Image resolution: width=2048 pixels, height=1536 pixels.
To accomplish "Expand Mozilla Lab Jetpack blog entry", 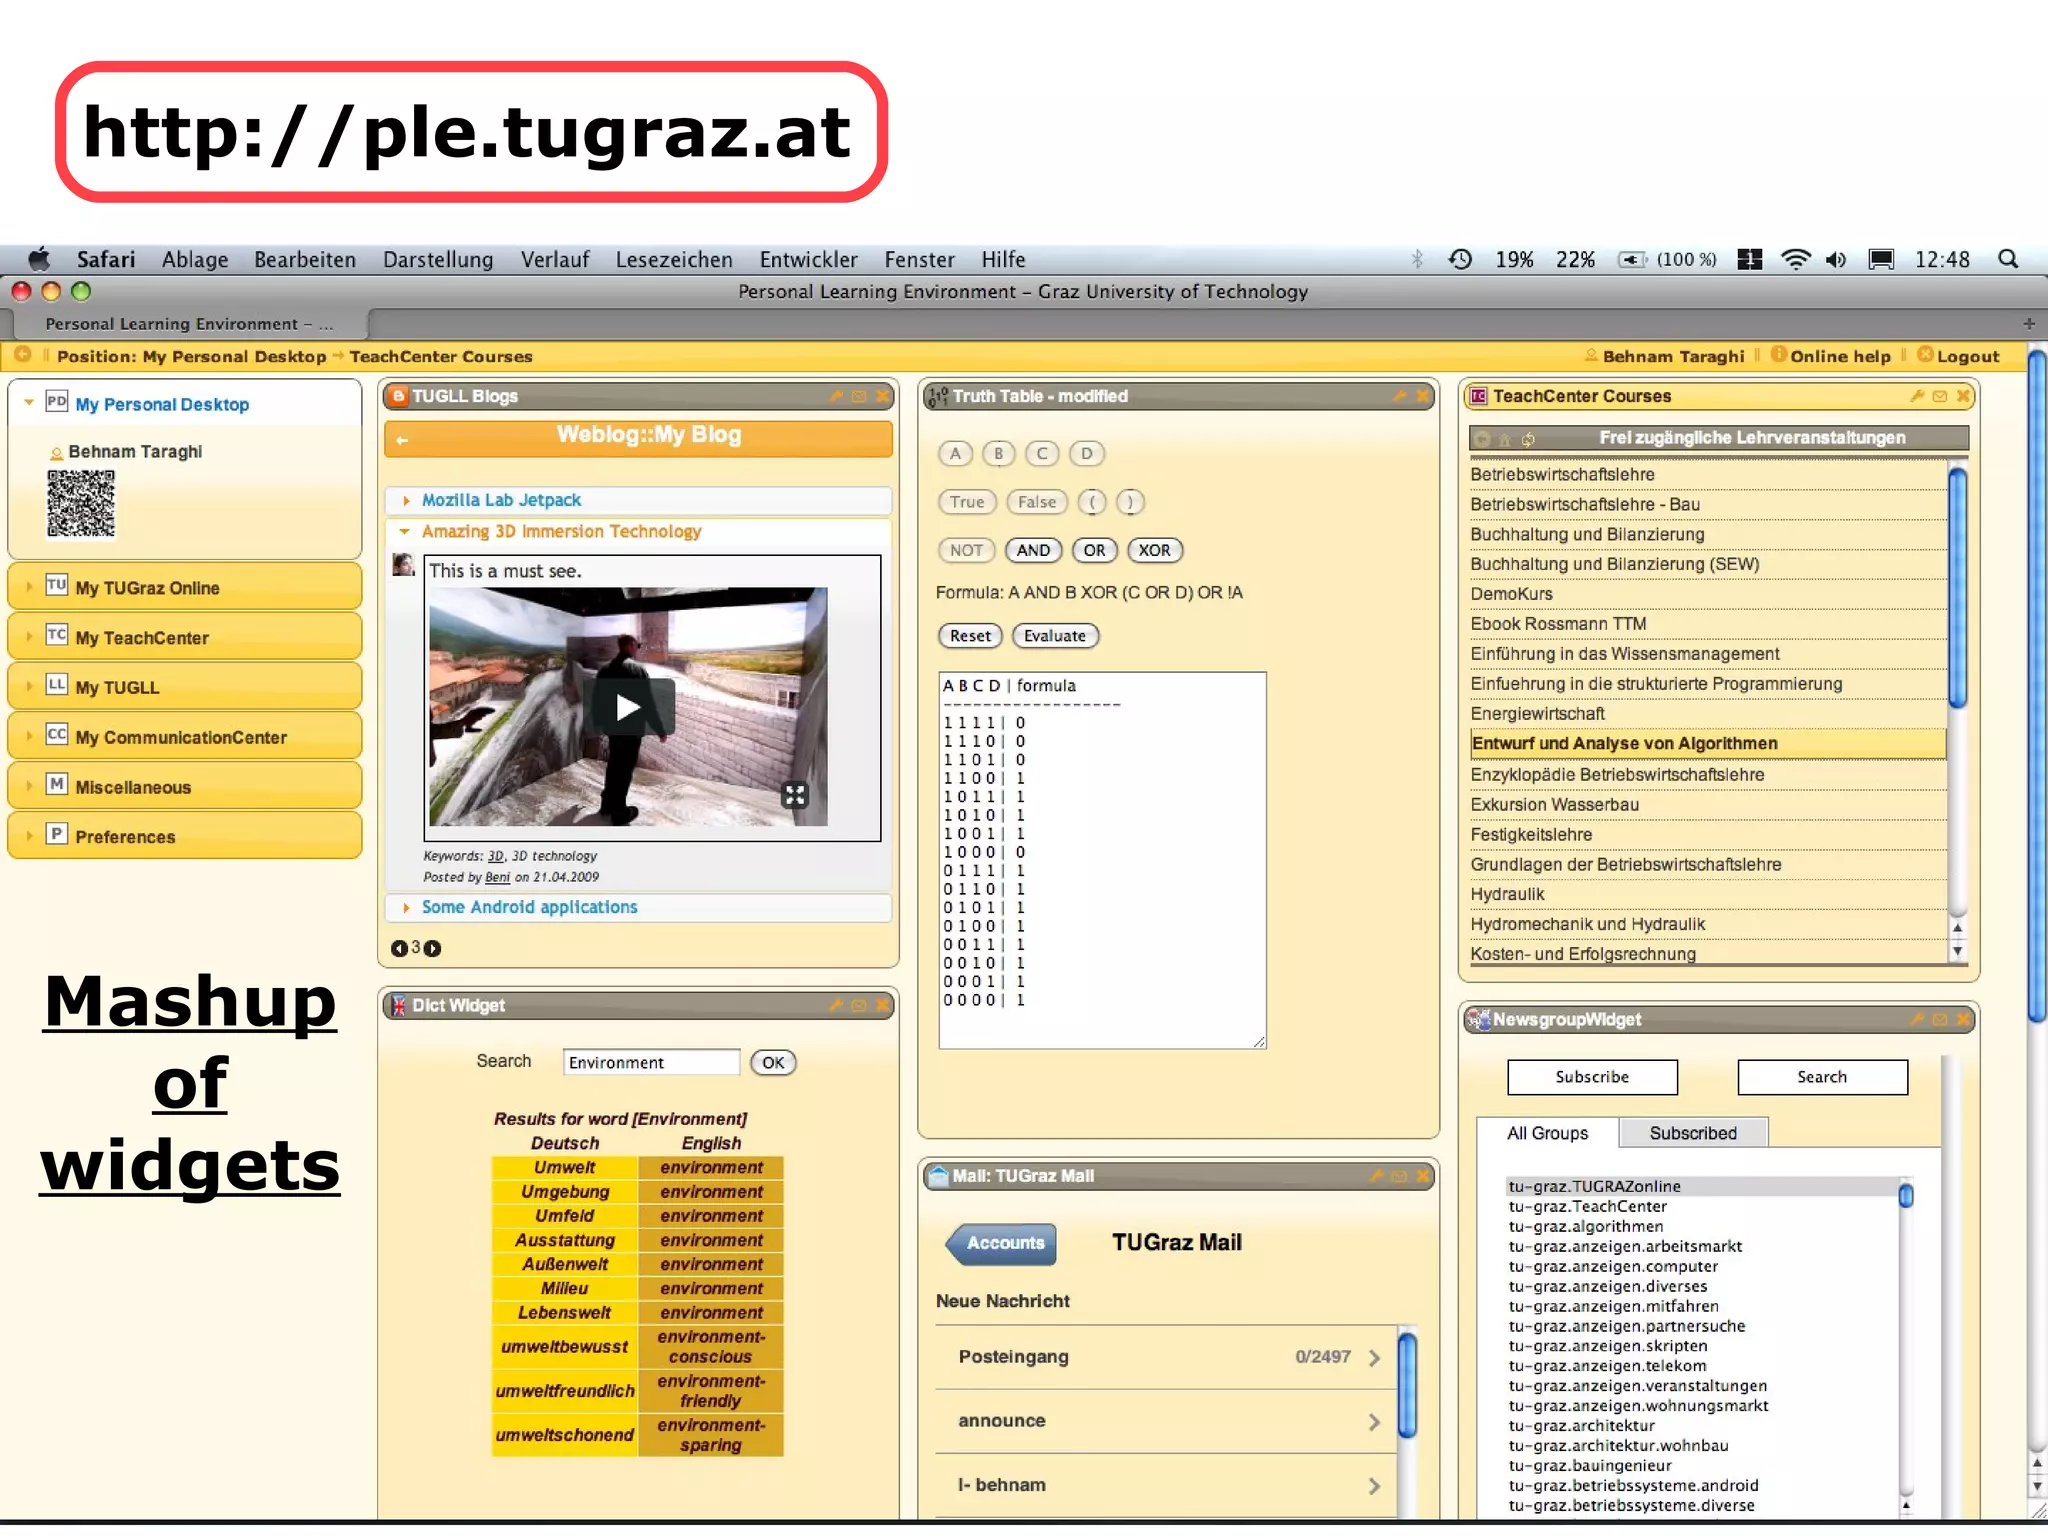I will tap(405, 500).
